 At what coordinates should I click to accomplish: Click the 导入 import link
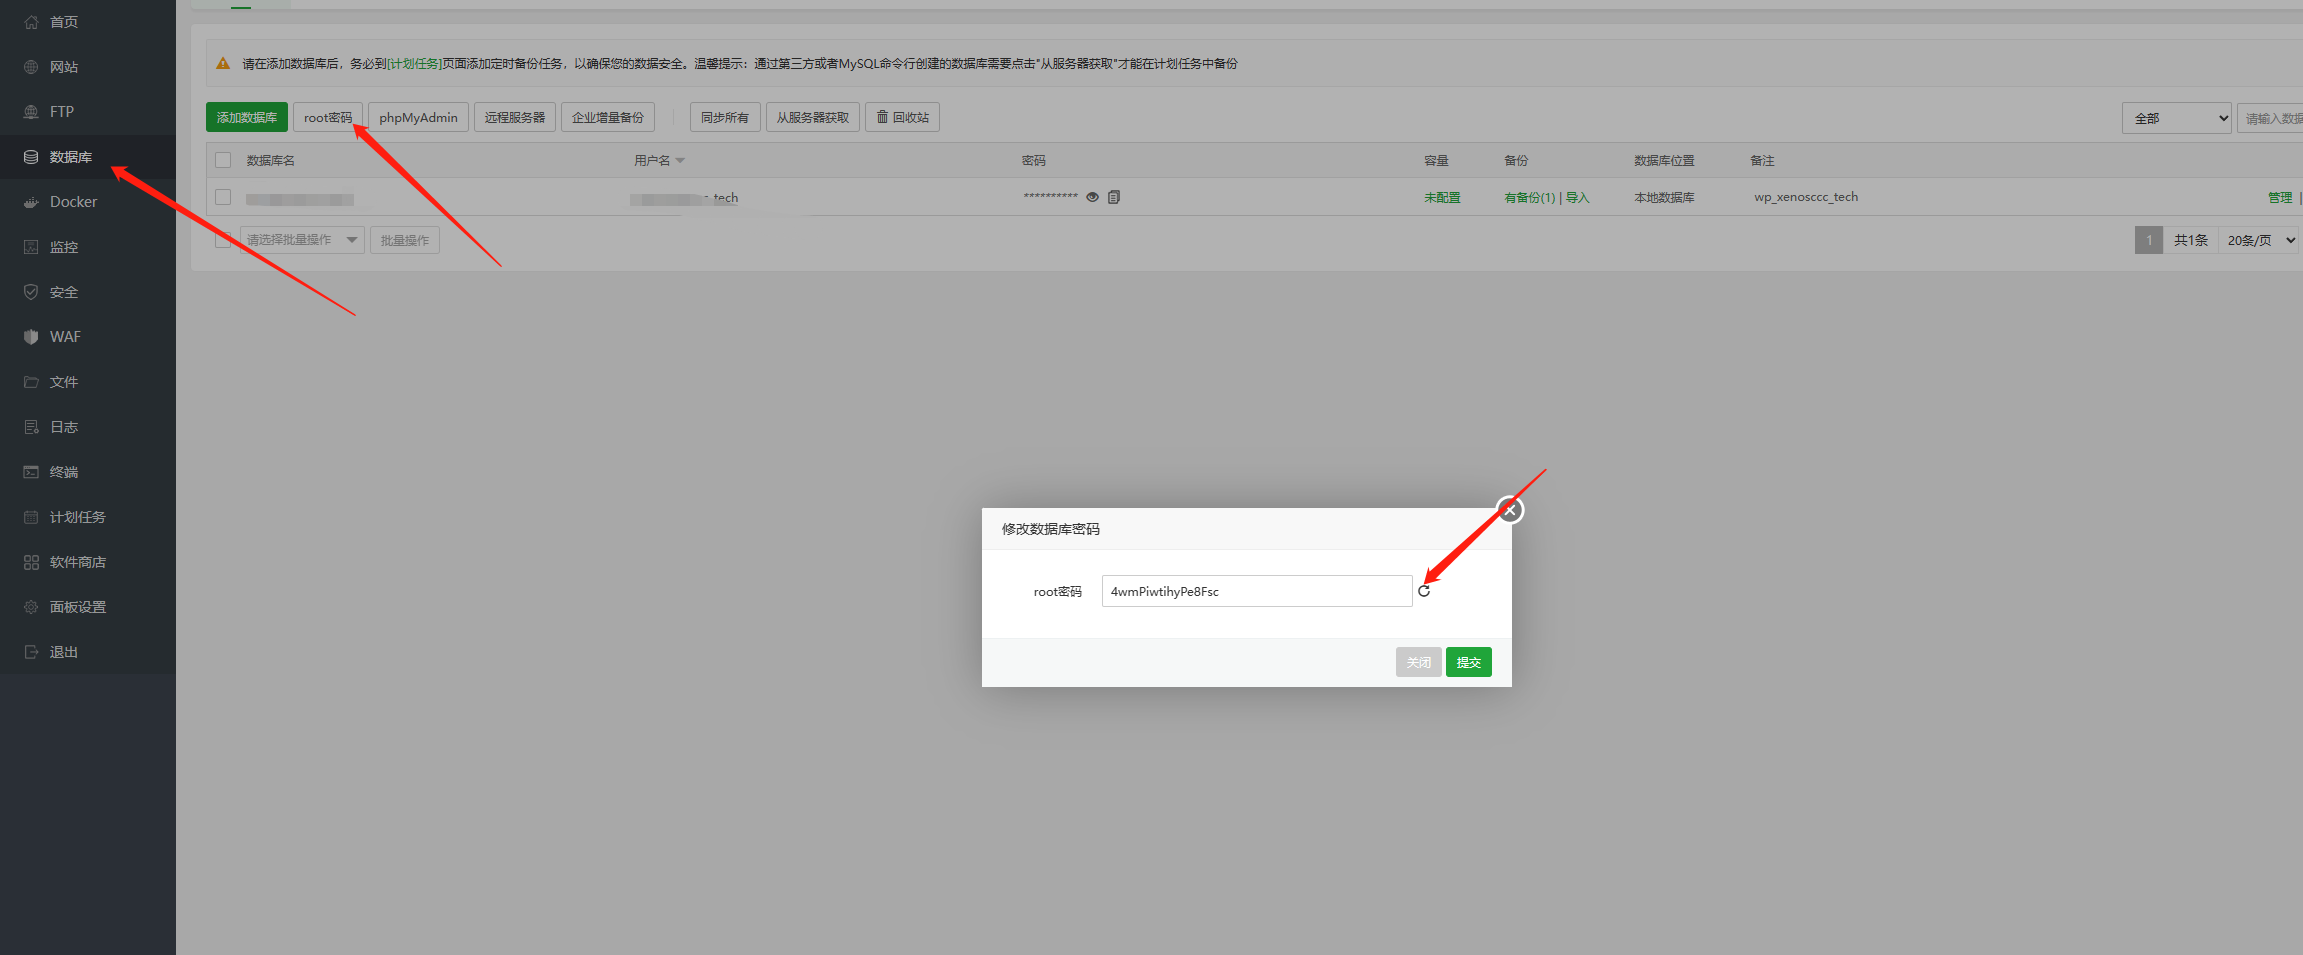[x=1578, y=198]
